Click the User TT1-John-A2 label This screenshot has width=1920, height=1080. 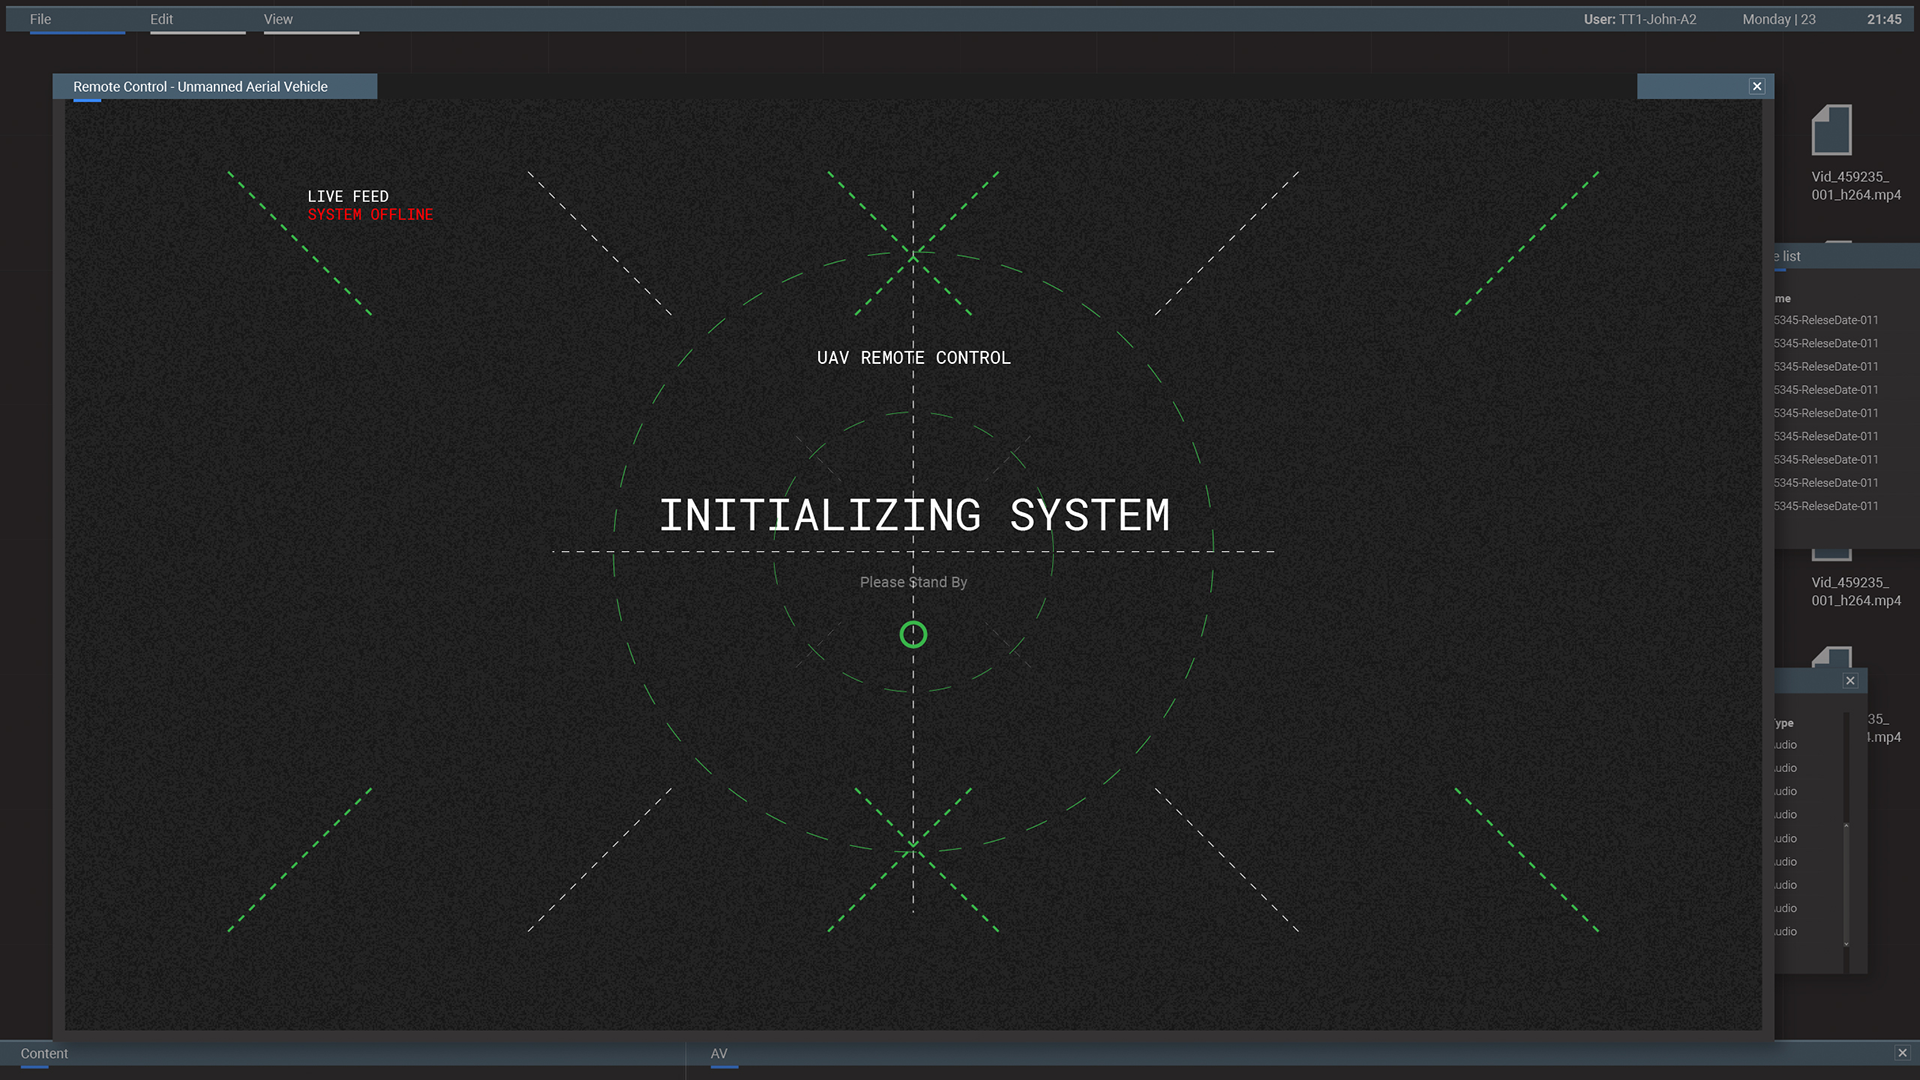click(1640, 19)
